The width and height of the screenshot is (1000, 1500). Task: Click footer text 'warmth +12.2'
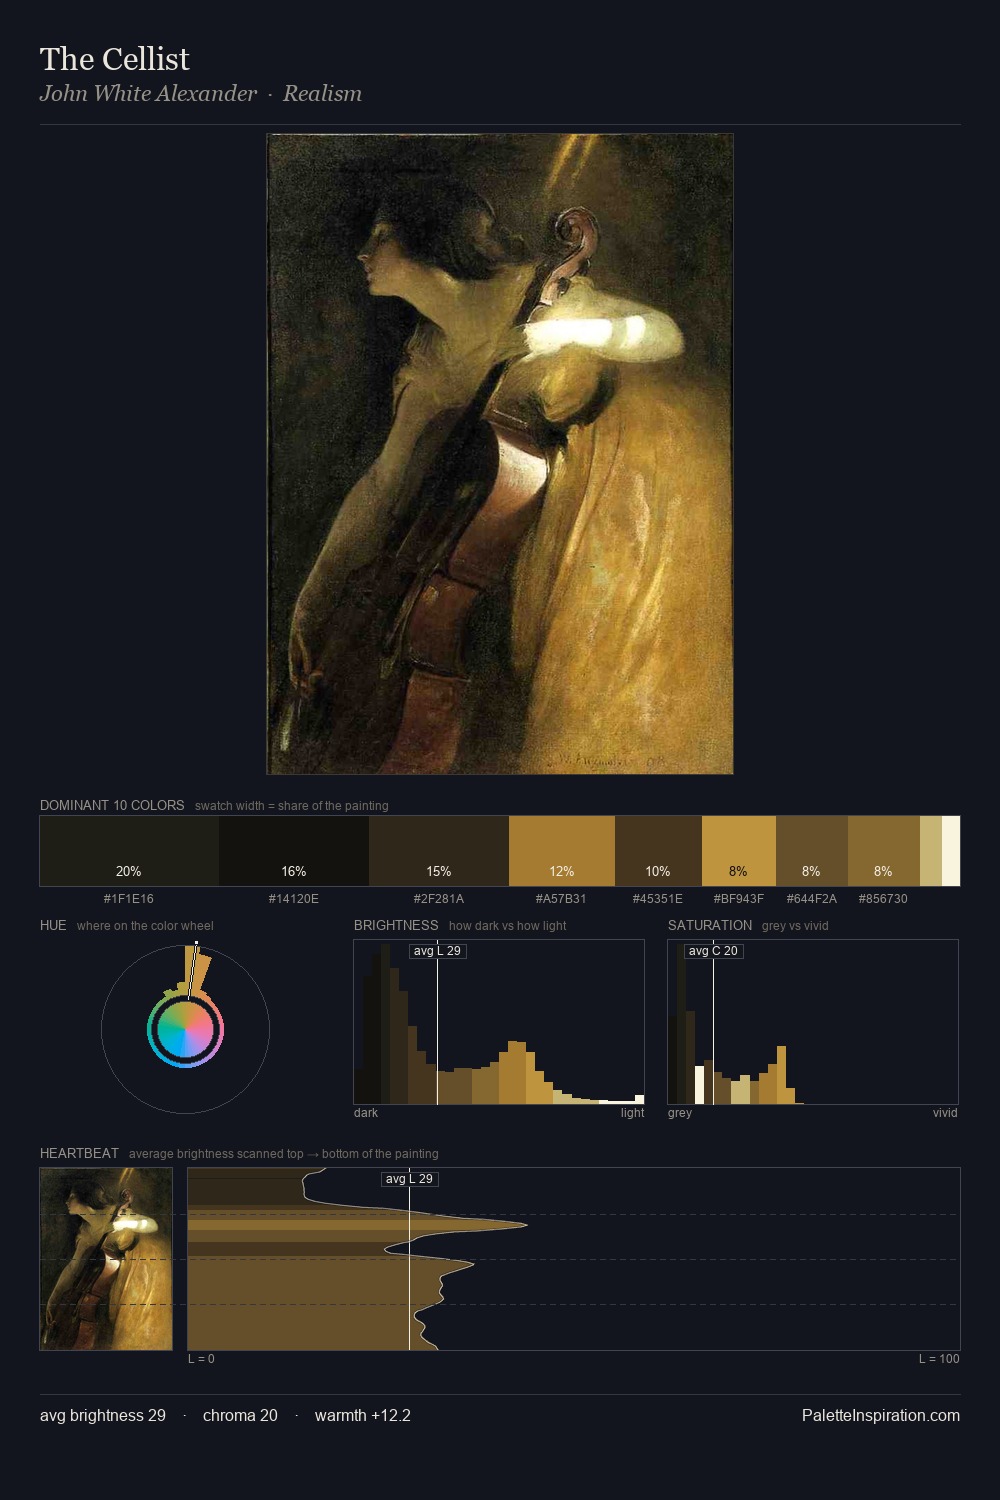point(363,1415)
